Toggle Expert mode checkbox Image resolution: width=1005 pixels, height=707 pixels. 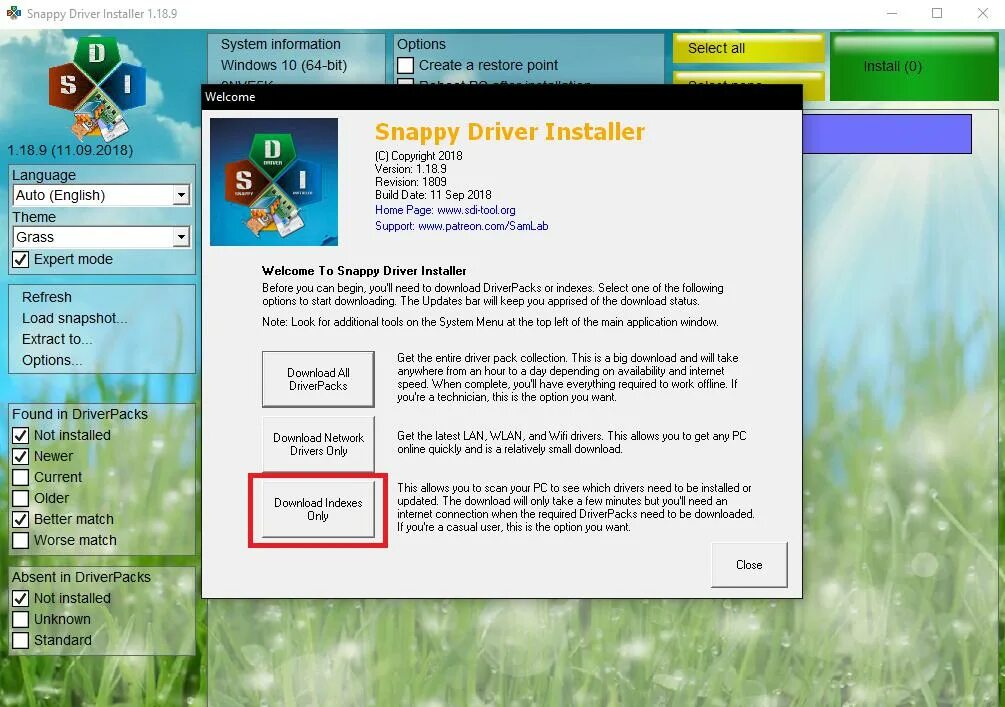[21, 260]
